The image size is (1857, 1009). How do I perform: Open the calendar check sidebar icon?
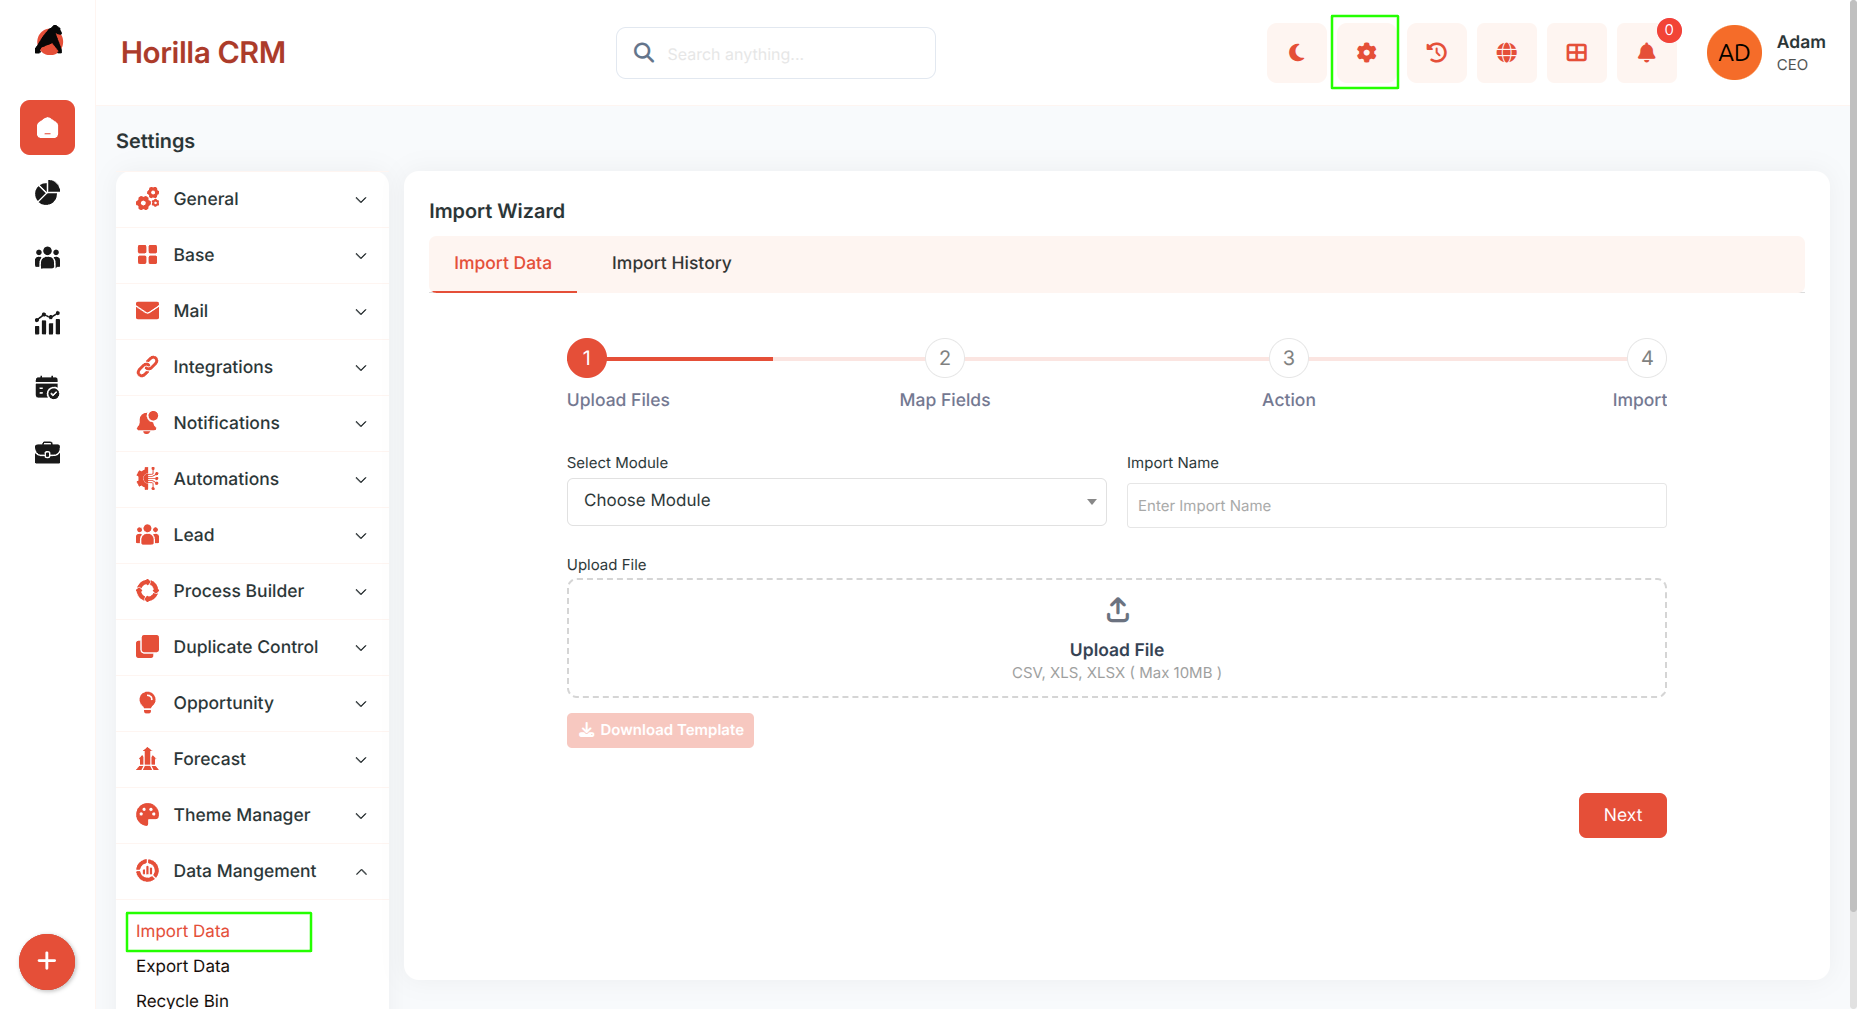47,388
